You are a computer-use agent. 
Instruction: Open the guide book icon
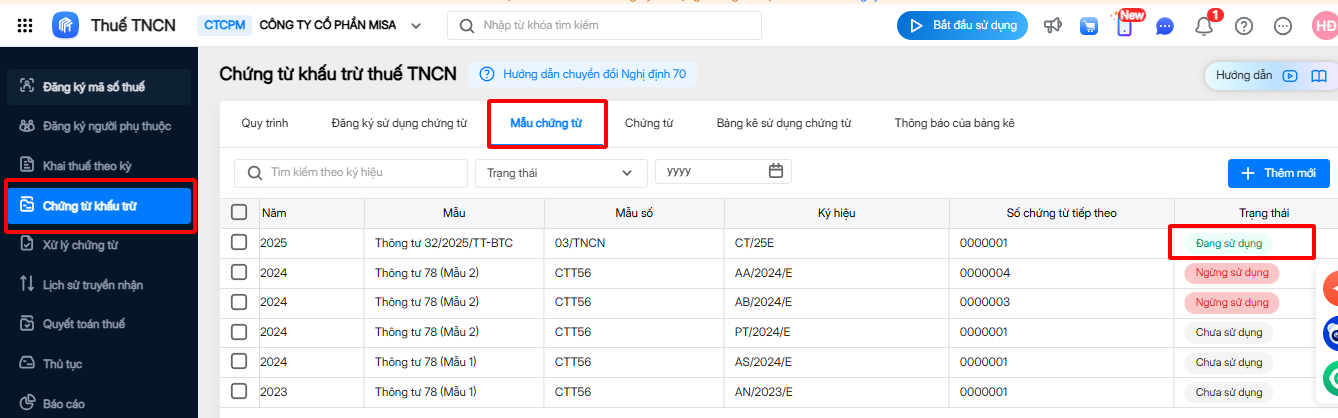tap(1318, 75)
